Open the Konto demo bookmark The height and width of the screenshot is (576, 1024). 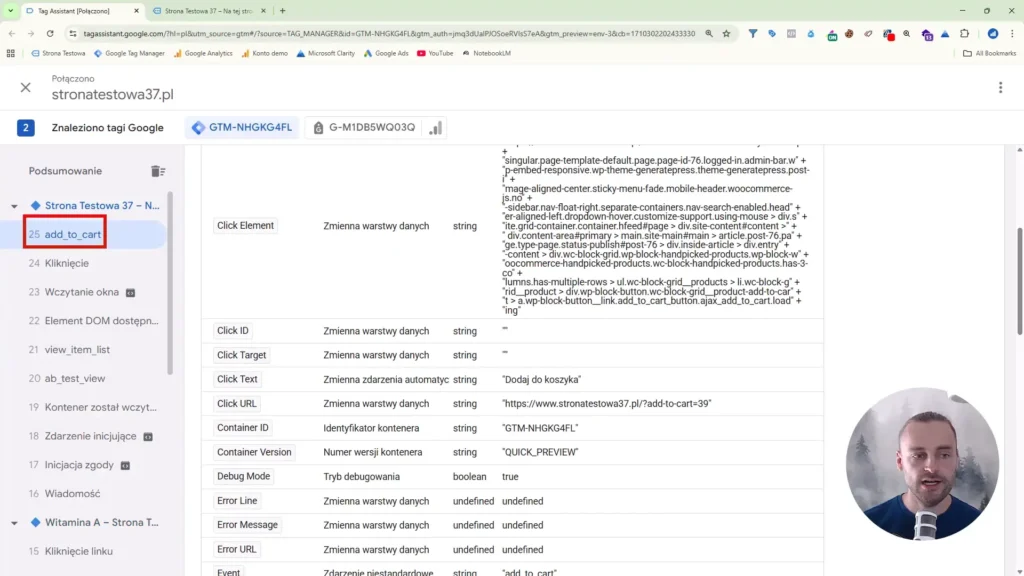264,54
